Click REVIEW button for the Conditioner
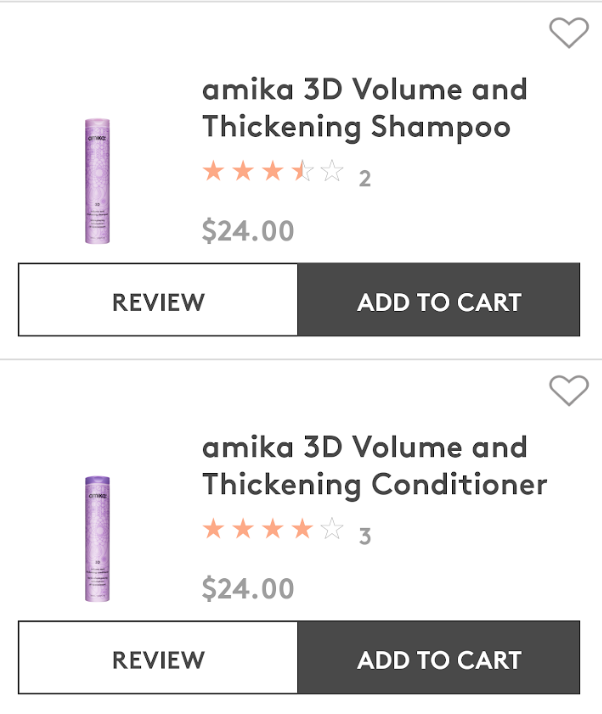 pos(158,658)
